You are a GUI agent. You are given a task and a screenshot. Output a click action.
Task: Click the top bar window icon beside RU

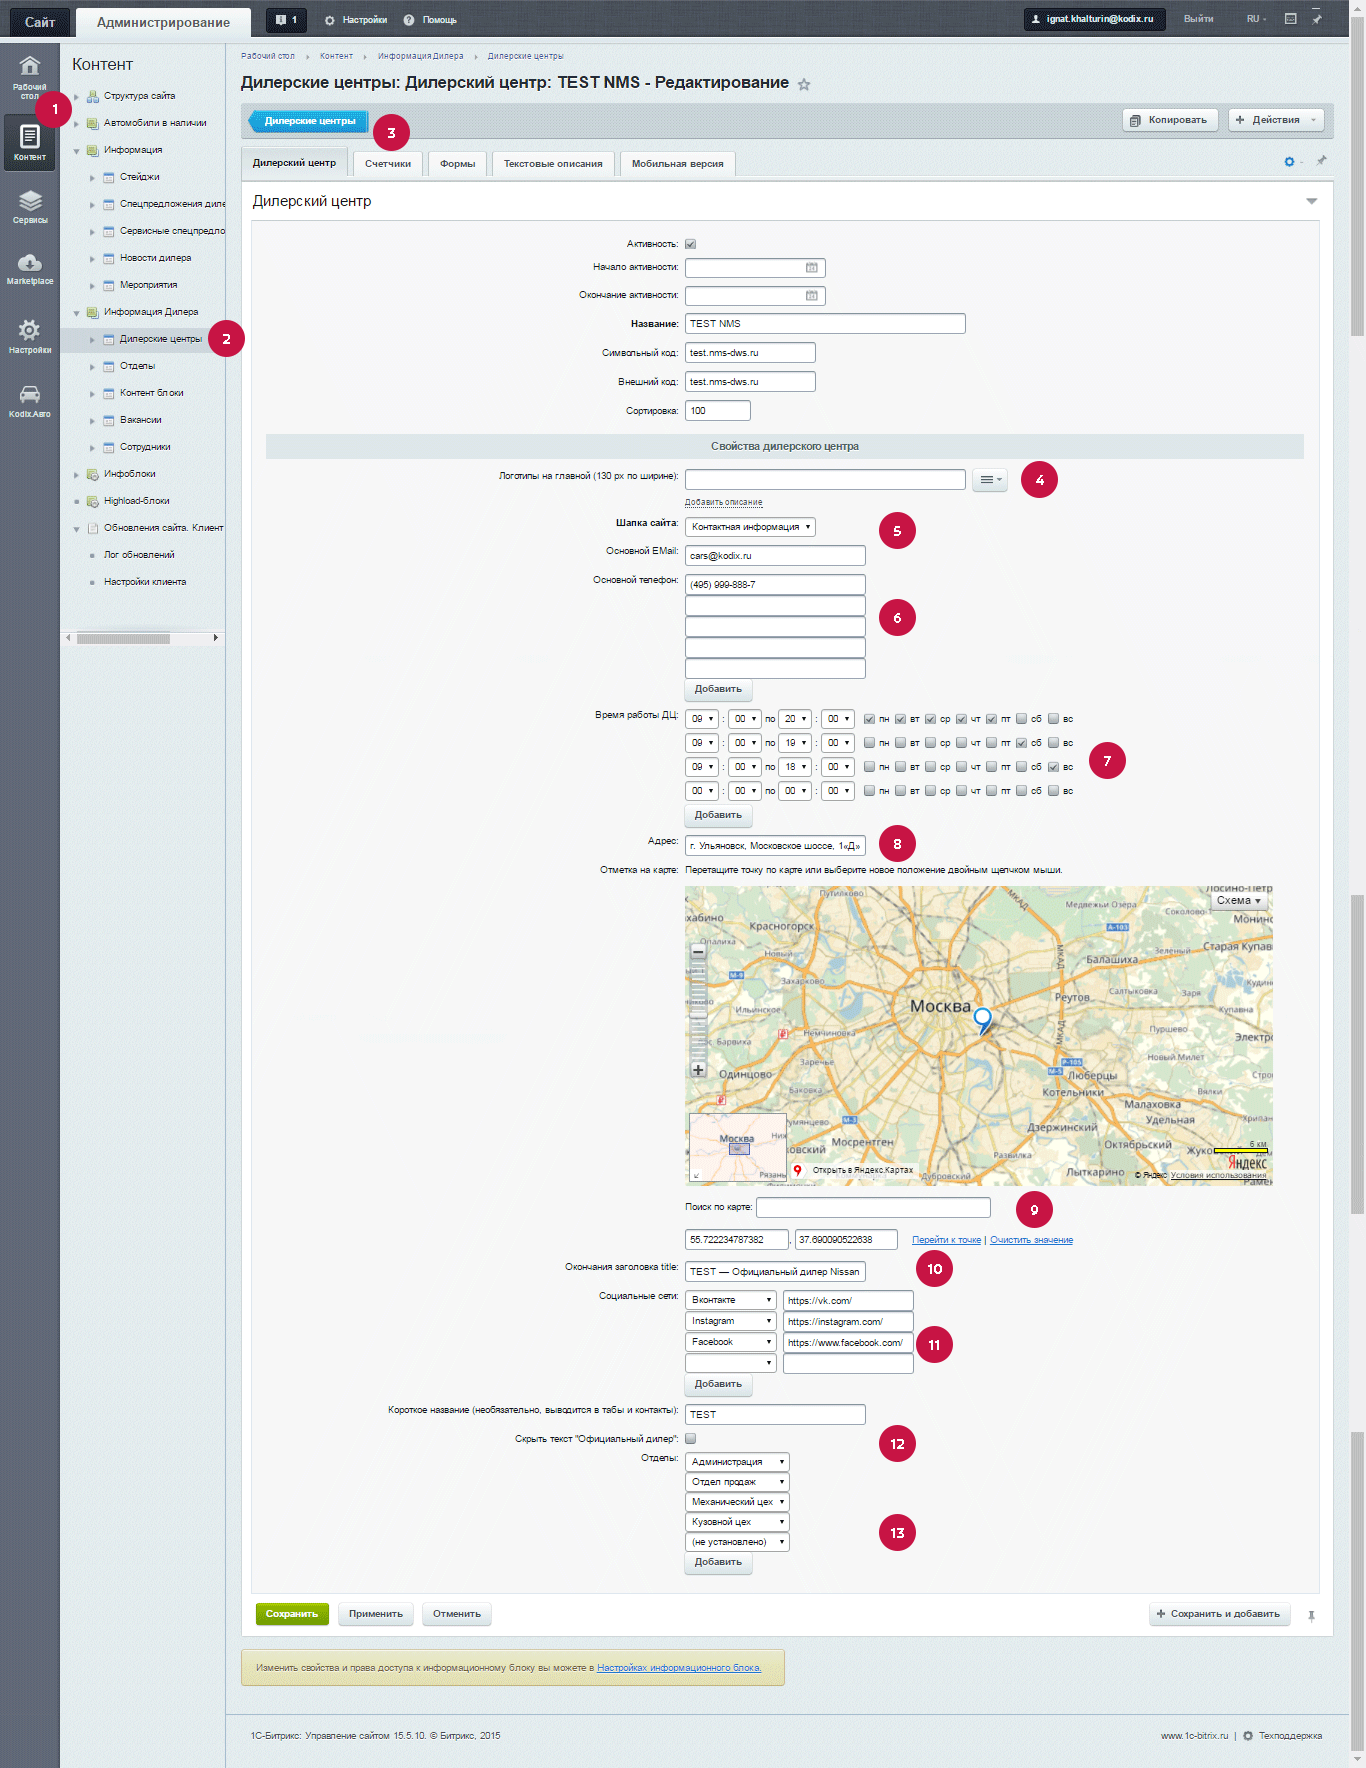click(x=1290, y=19)
